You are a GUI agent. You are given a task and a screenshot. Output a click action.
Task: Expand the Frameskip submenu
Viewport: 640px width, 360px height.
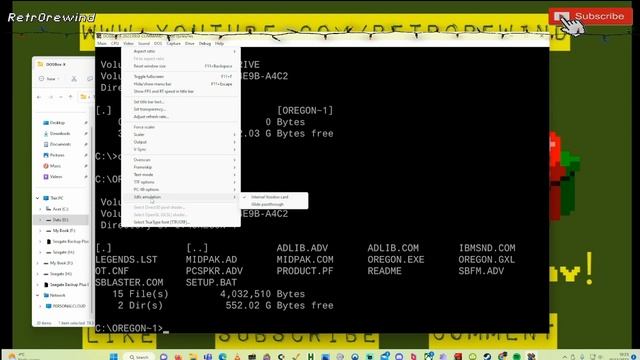click(181, 167)
